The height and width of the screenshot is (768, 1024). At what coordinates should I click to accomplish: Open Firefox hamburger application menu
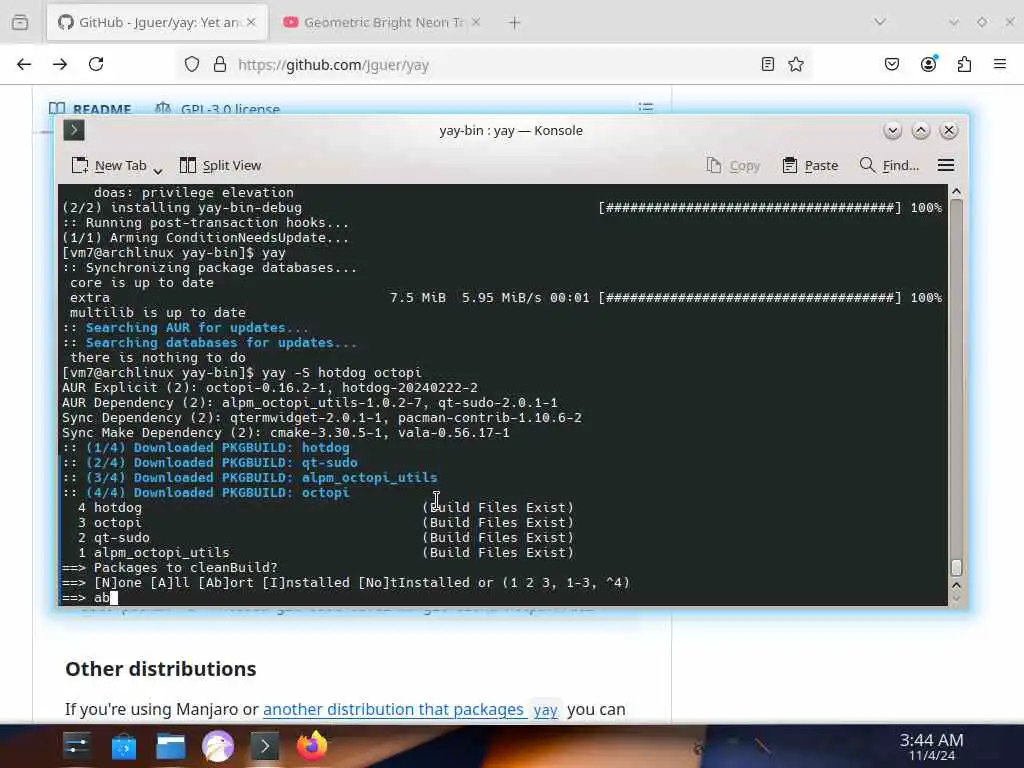(999, 64)
